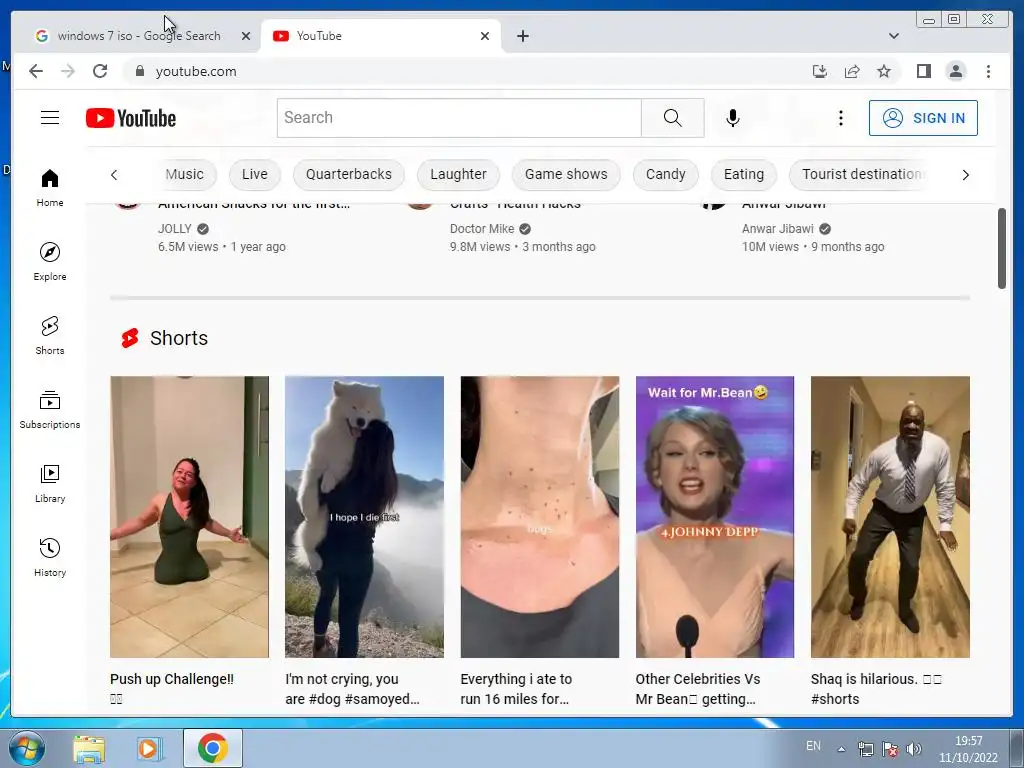Filter by Eating chip

click(x=744, y=174)
